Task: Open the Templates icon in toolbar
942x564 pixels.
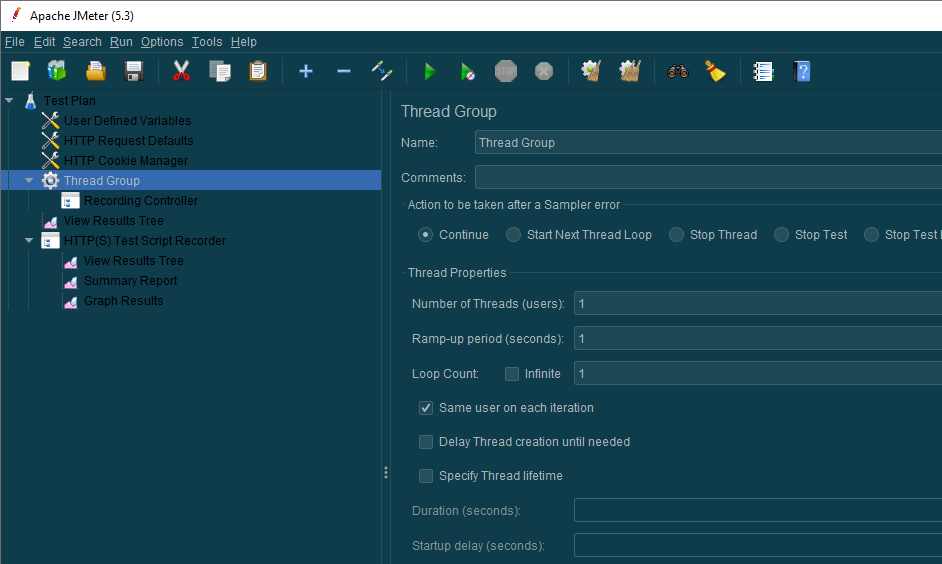Action: (57, 71)
